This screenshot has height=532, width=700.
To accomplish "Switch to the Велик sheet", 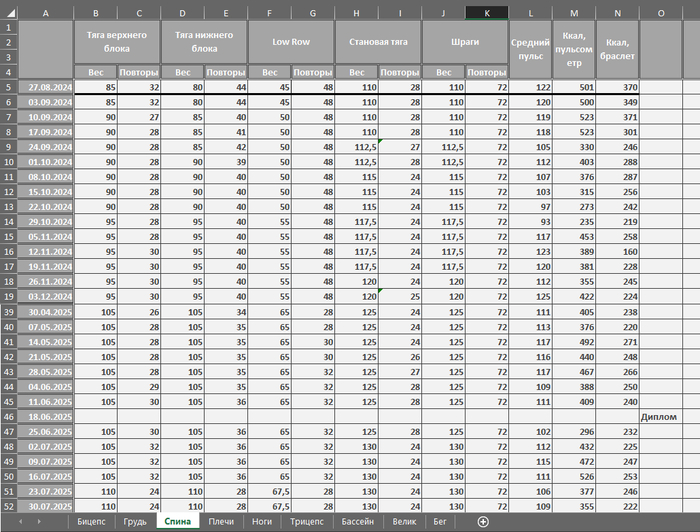I will (x=404, y=521).
